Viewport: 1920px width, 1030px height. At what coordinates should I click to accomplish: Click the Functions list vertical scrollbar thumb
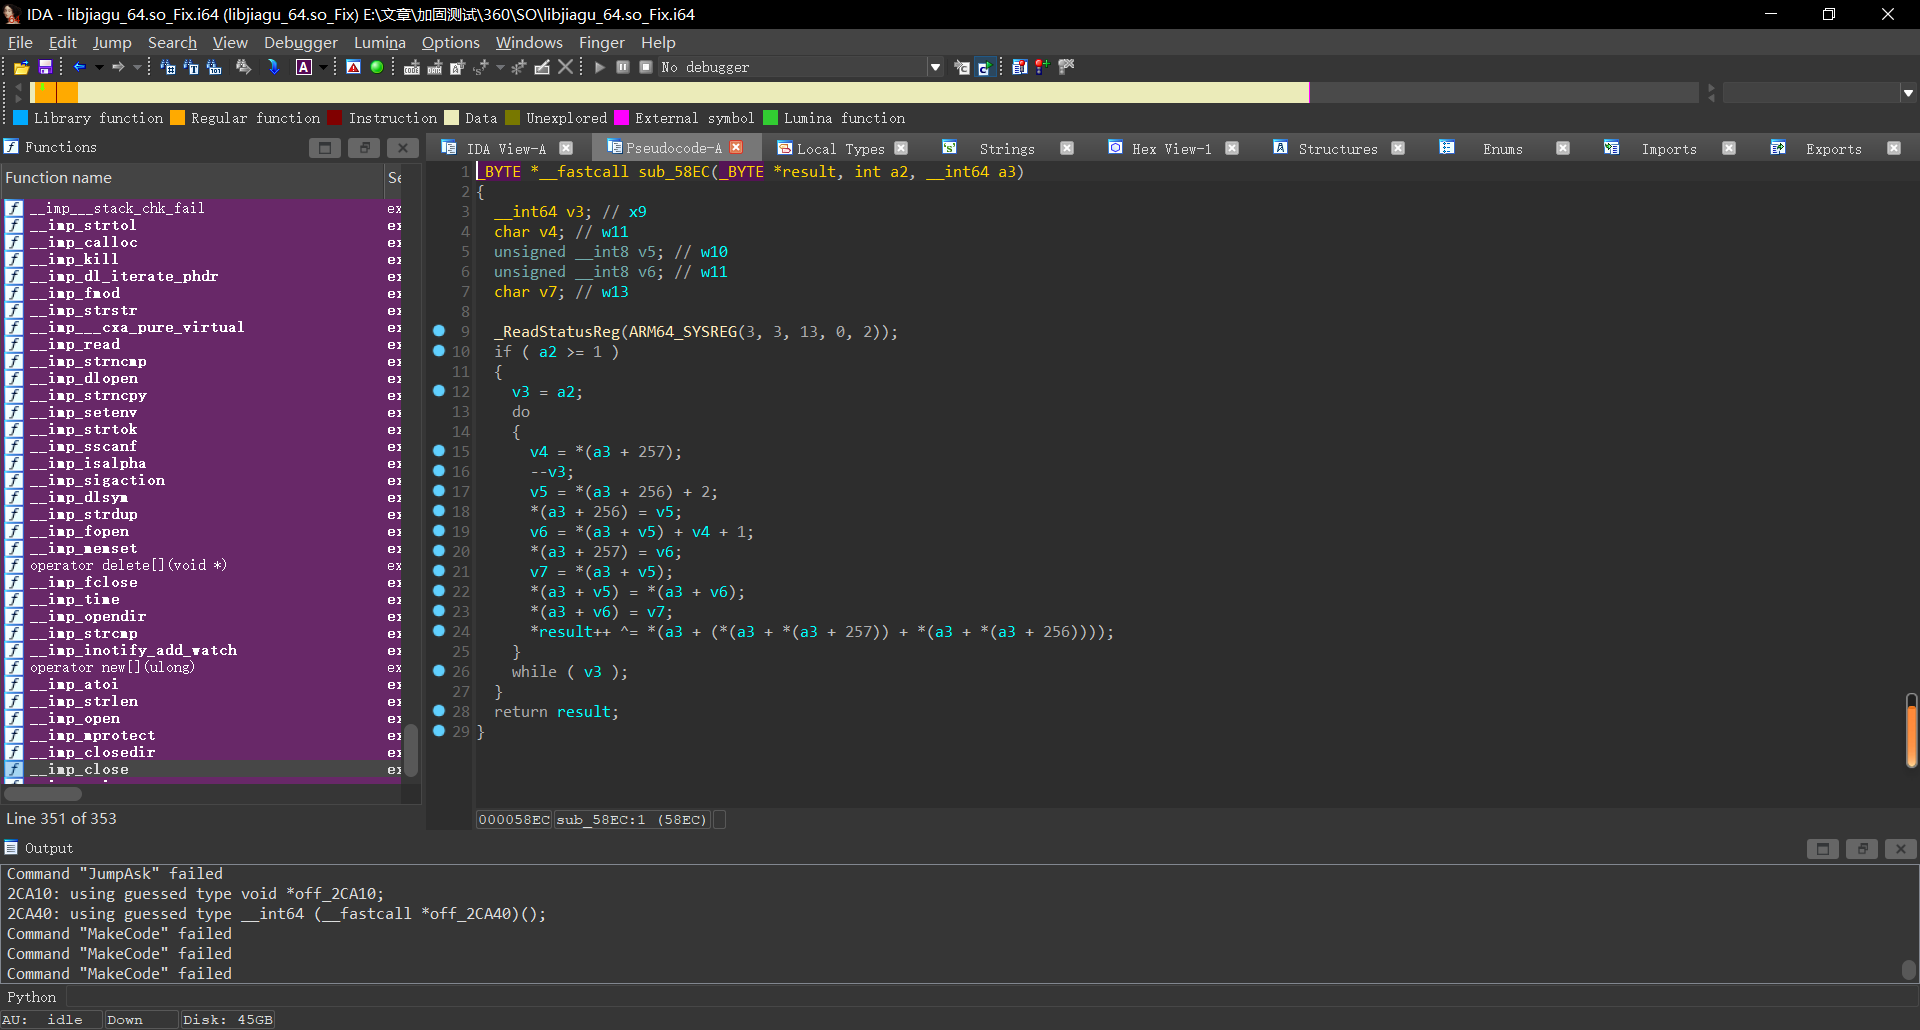[411, 750]
